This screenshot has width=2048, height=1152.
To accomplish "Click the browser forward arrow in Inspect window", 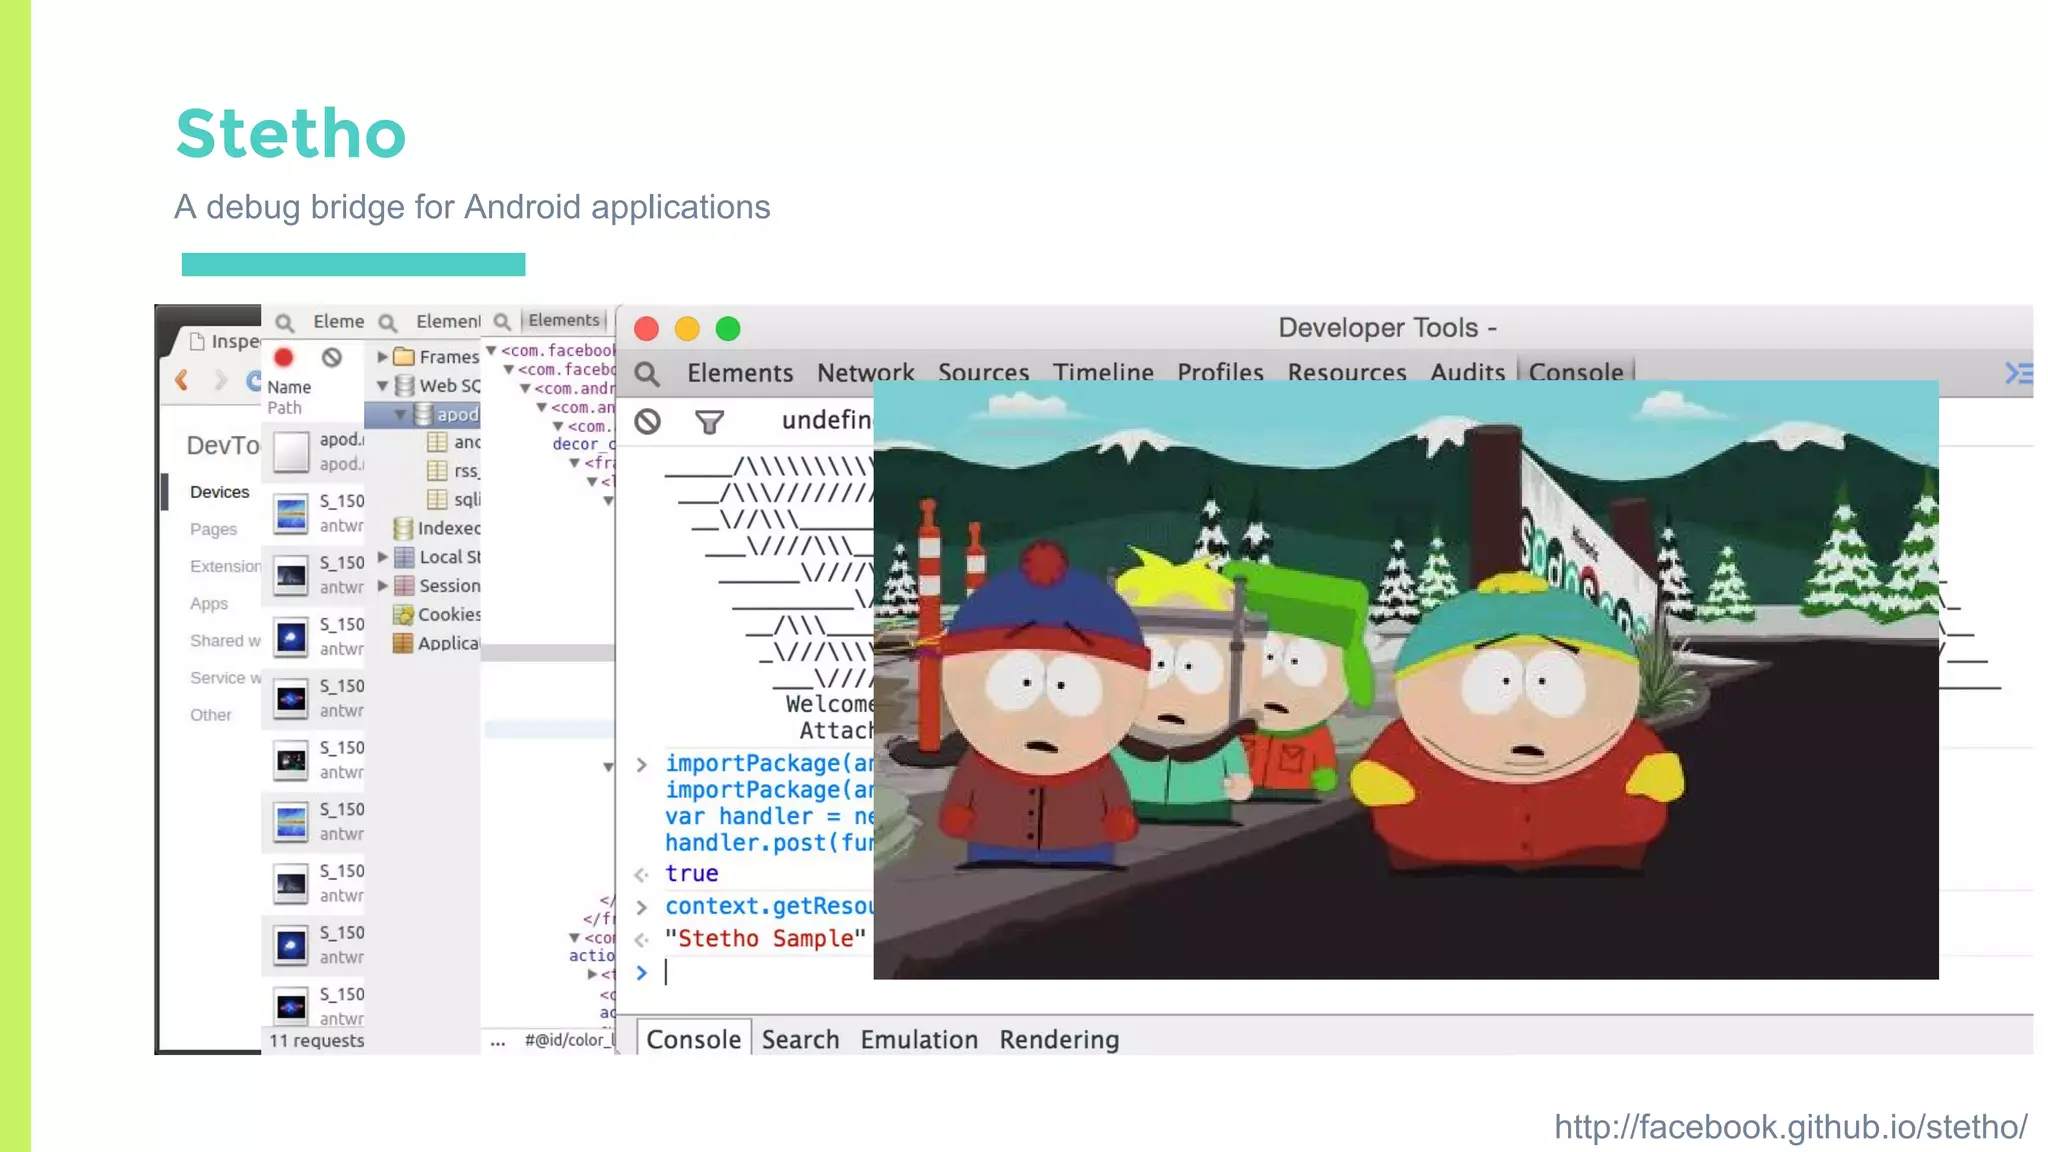I will pos(220,380).
